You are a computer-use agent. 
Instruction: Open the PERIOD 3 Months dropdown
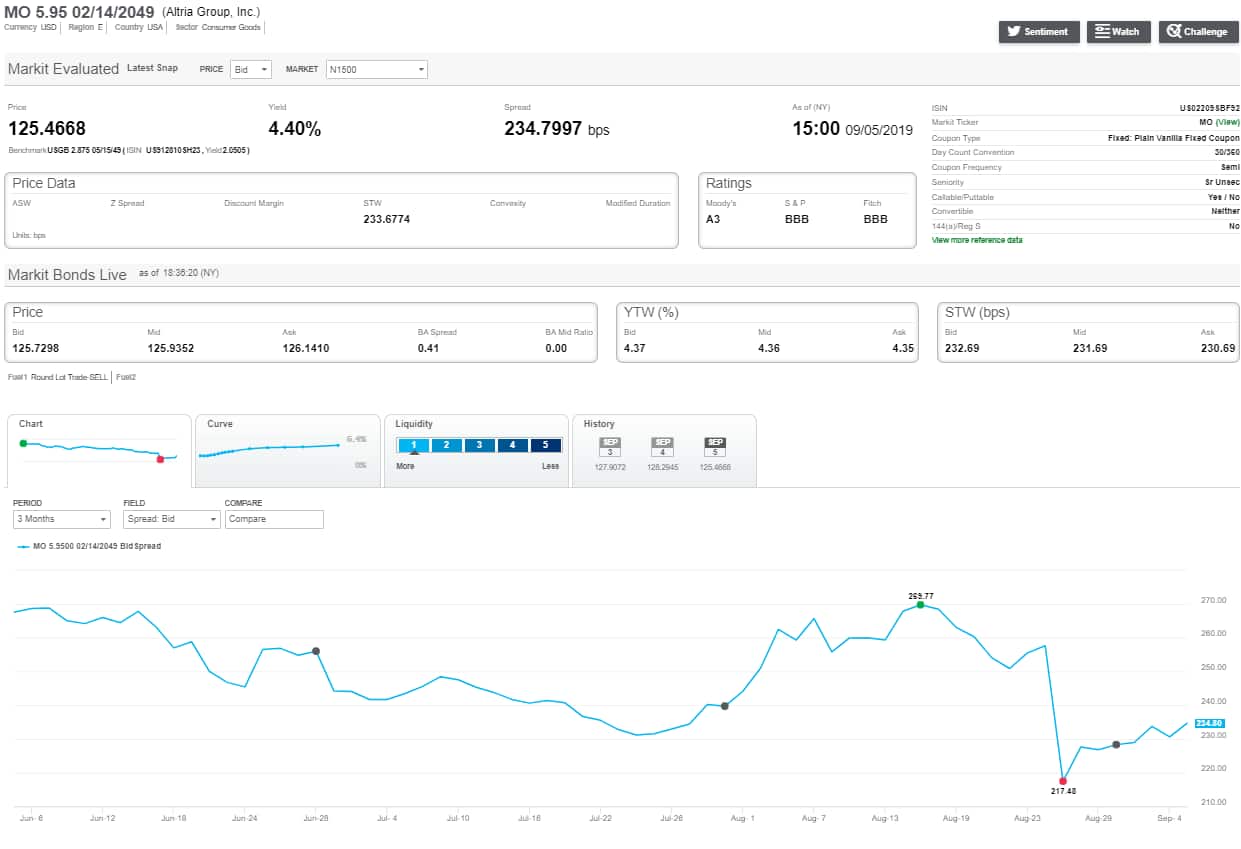click(62, 519)
